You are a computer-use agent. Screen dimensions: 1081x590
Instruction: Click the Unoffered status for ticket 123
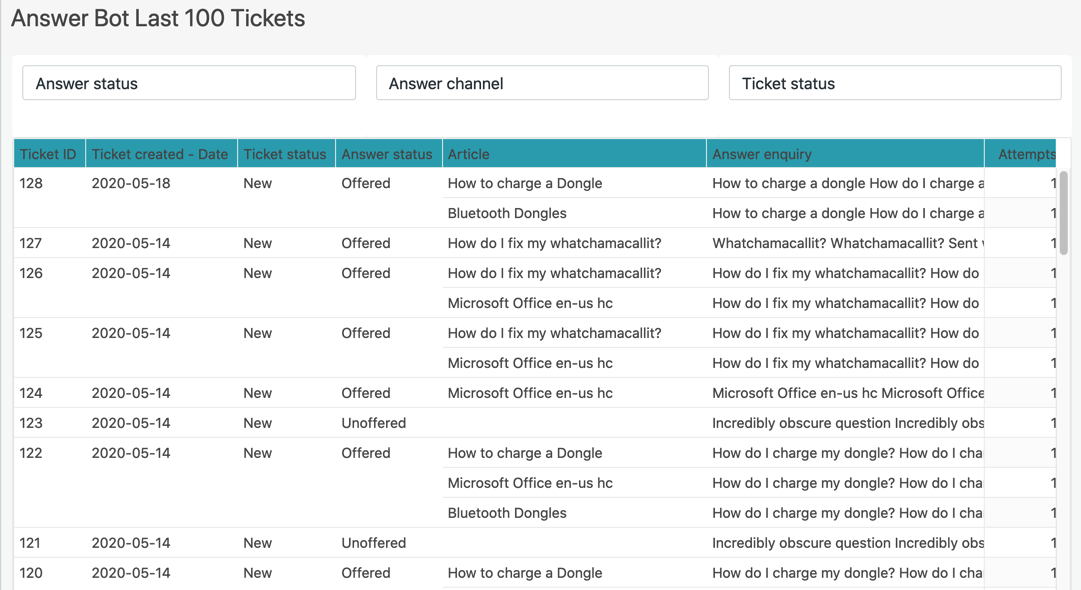(x=373, y=423)
